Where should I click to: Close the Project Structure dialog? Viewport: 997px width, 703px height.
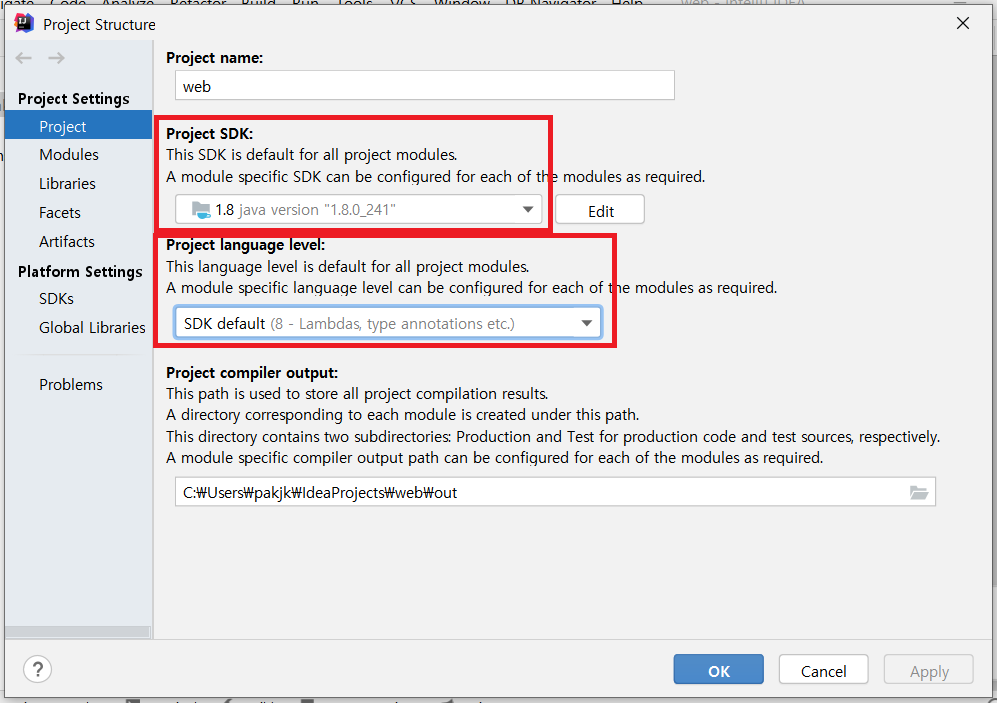point(963,24)
